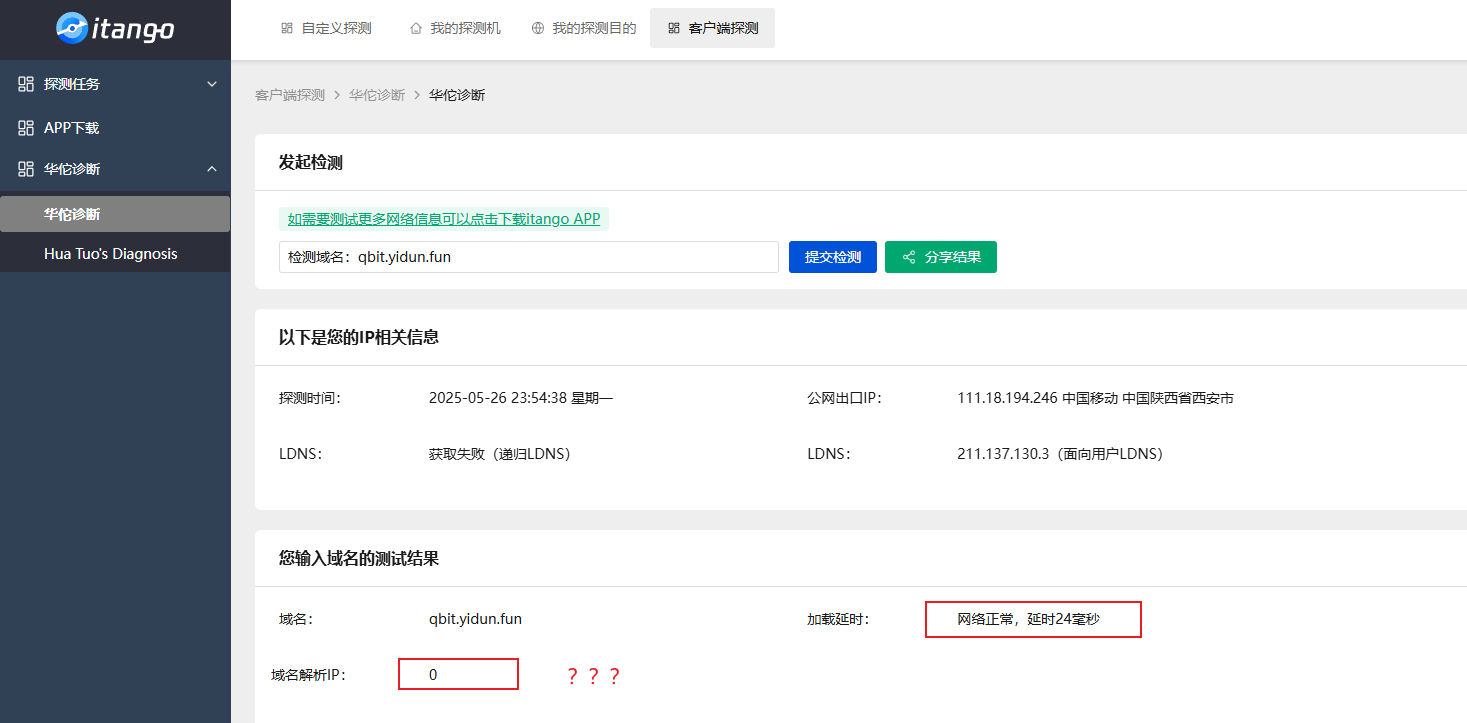The image size is (1467, 723).
Task: Click the 检测域名 input field
Action: click(529, 257)
